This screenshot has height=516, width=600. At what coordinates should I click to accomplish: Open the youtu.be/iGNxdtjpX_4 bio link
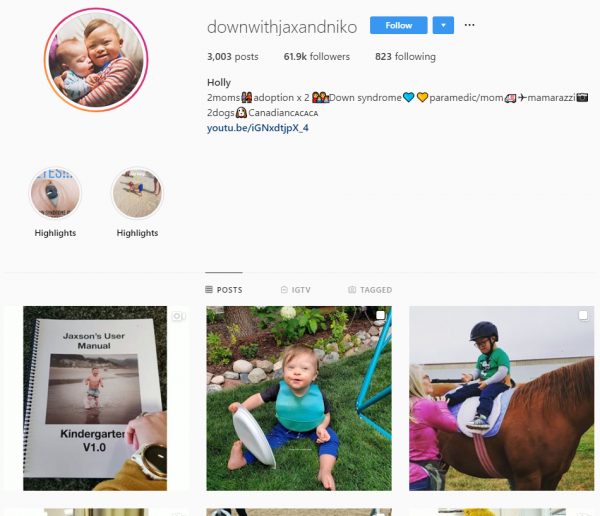coord(258,128)
